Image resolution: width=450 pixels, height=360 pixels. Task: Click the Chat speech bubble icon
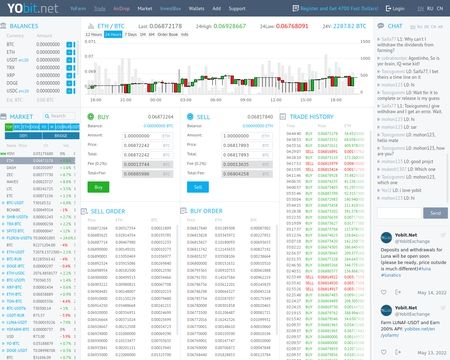tap(381, 26)
